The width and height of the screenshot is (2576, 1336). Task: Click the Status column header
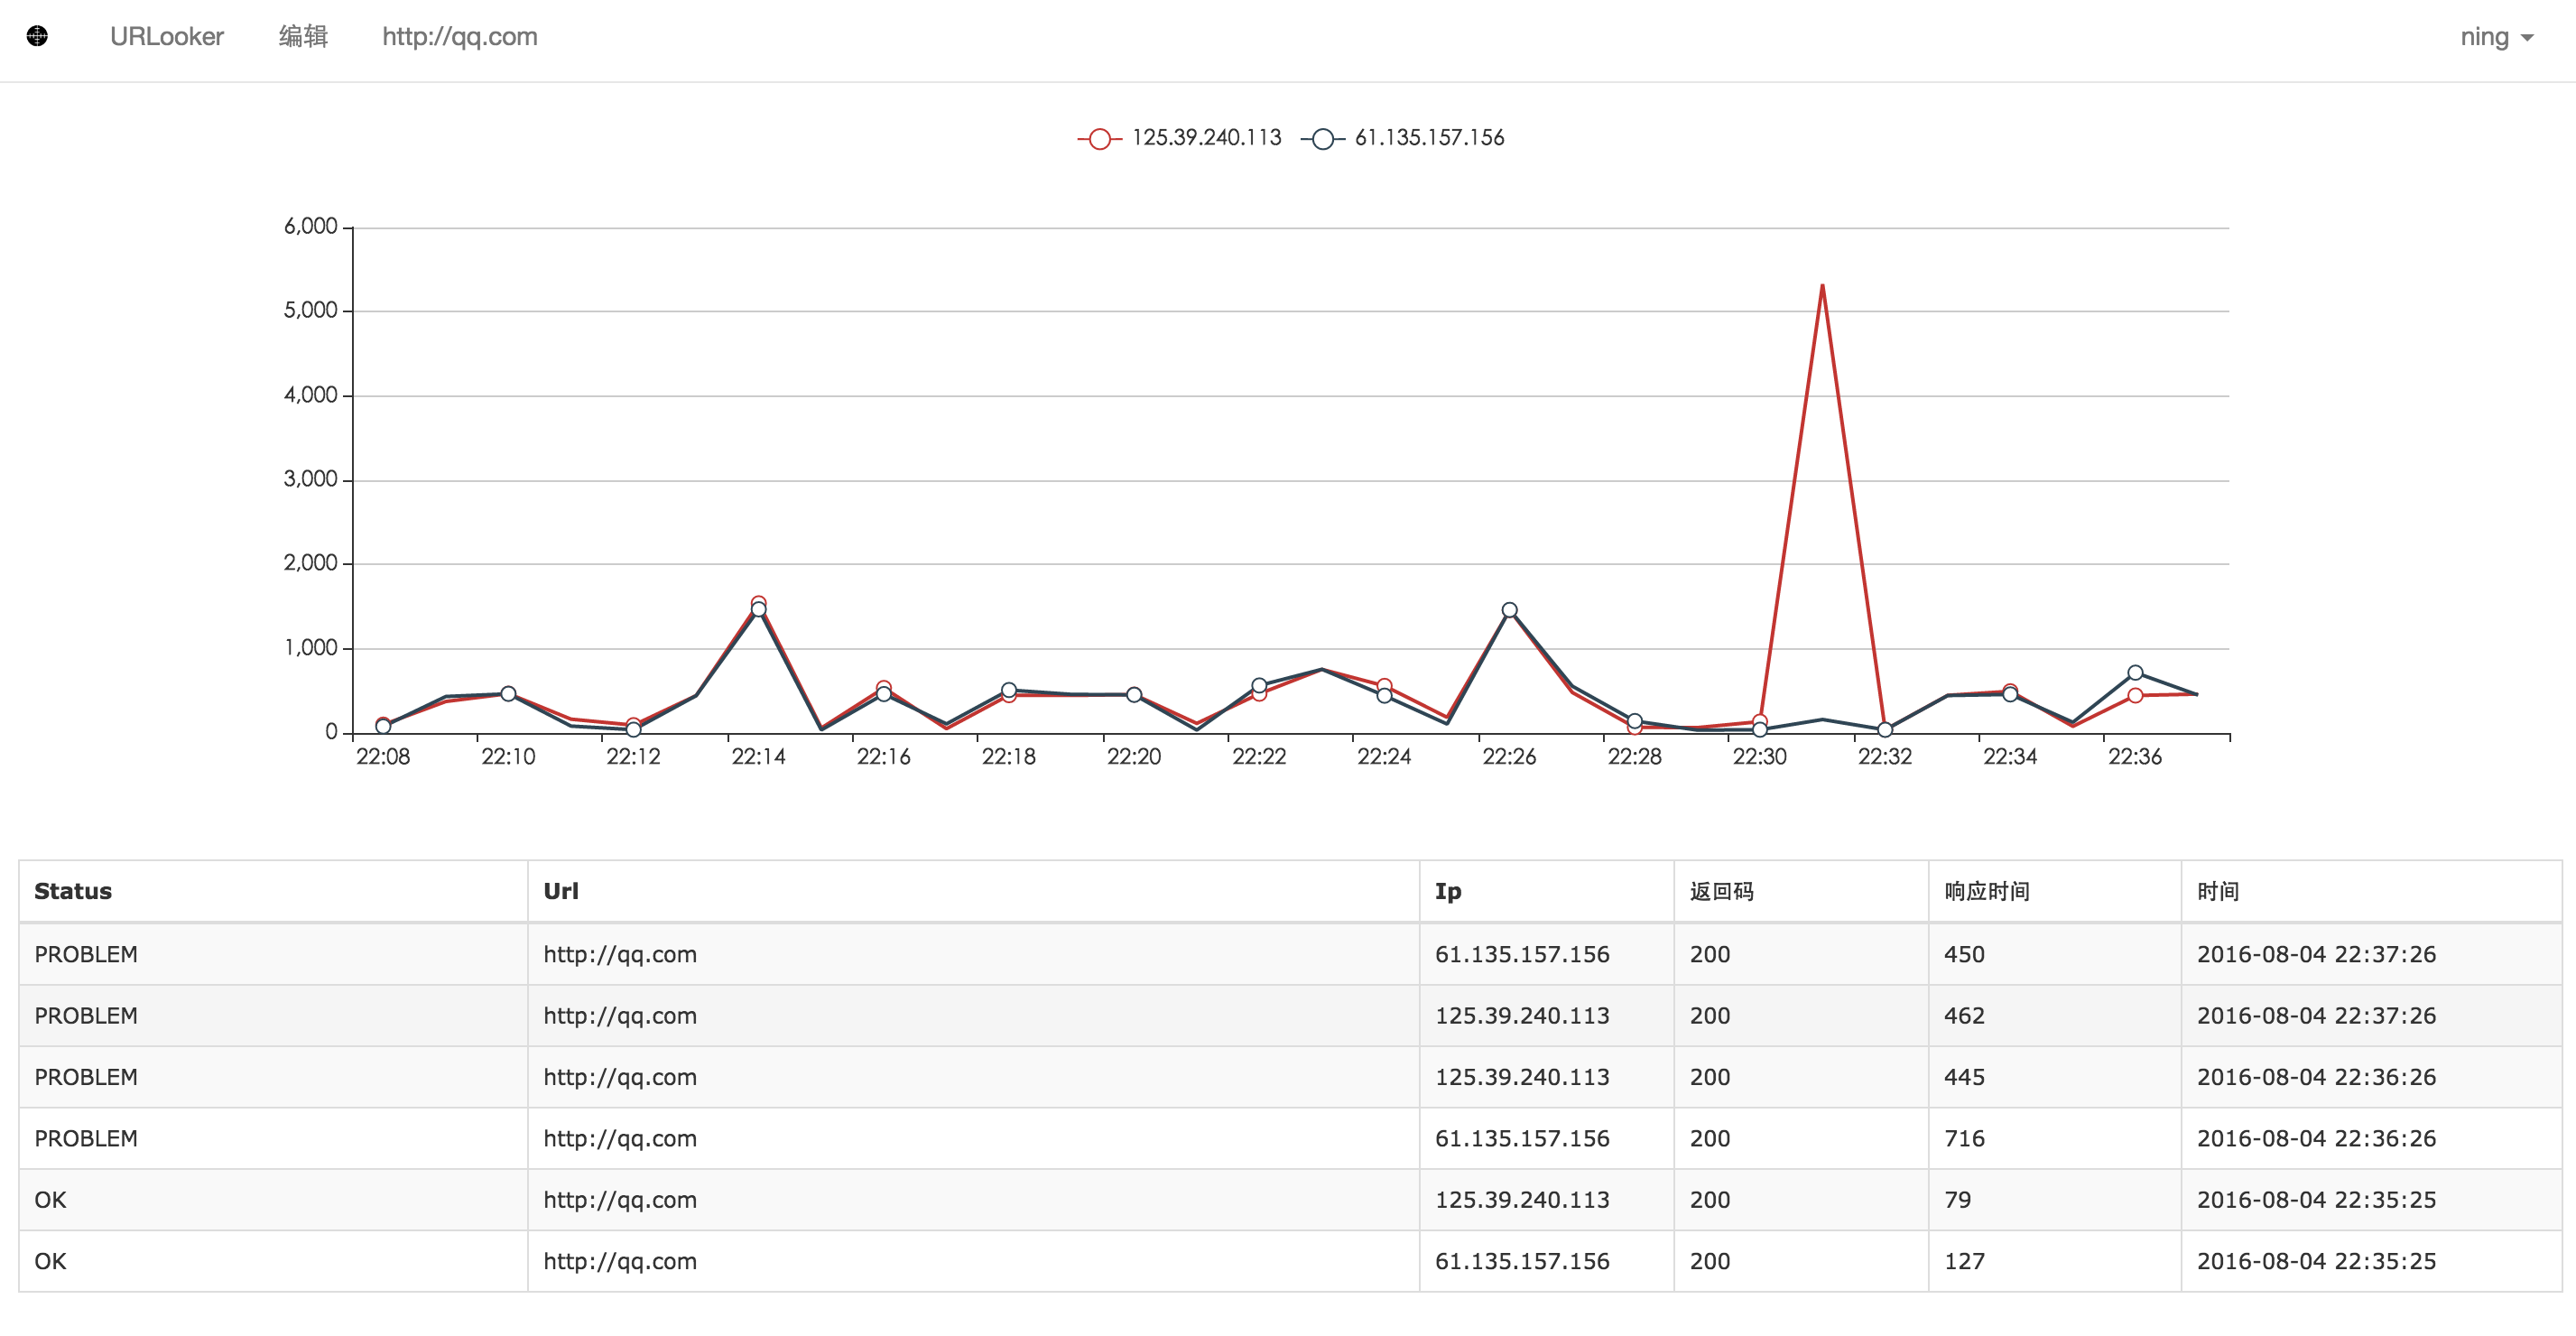tap(73, 891)
